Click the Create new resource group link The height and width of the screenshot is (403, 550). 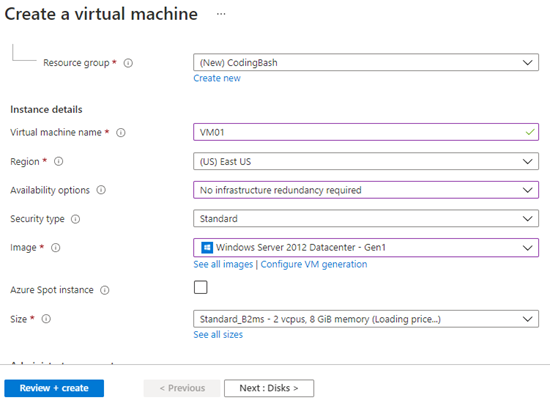coord(217,78)
